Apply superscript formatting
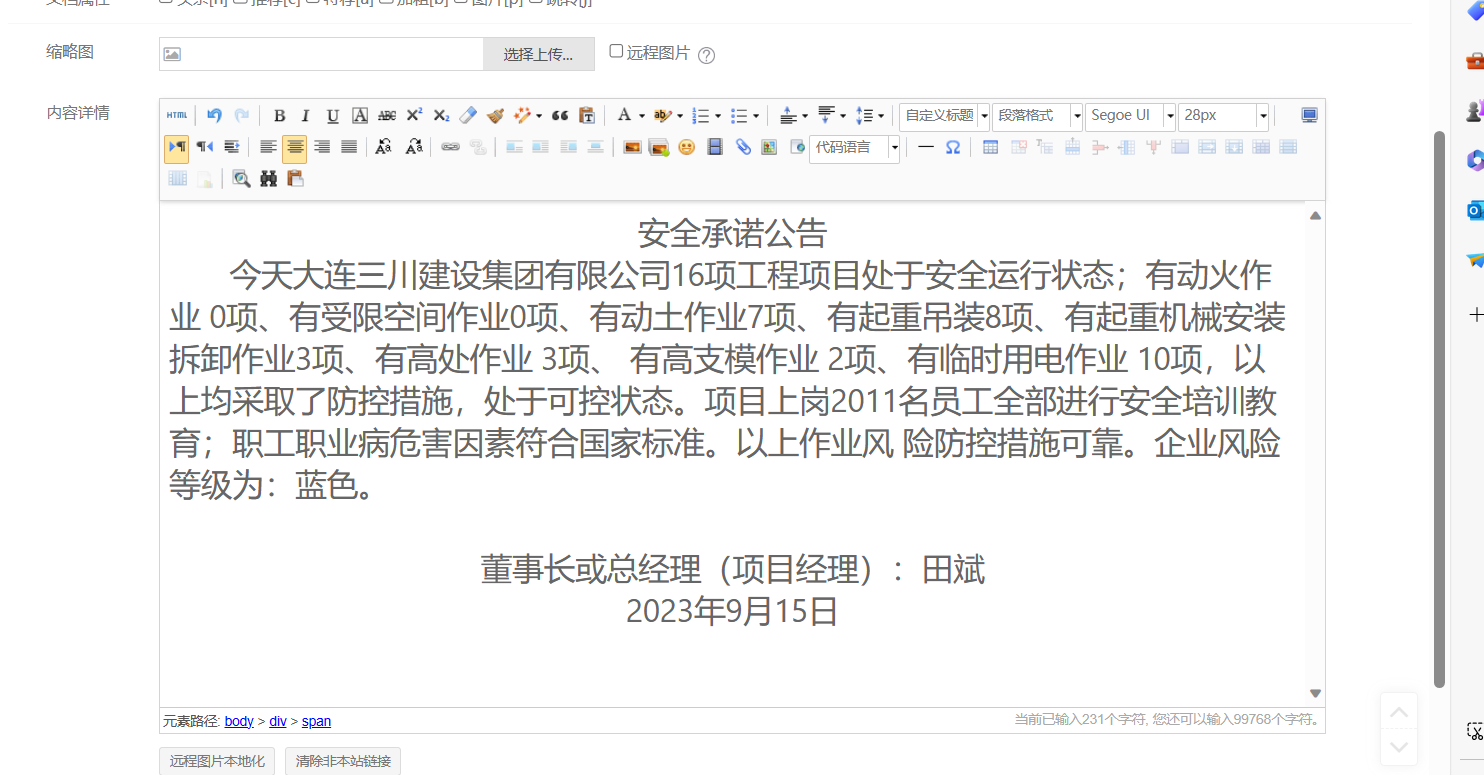The height and width of the screenshot is (775, 1484). [x=414, y=115]
